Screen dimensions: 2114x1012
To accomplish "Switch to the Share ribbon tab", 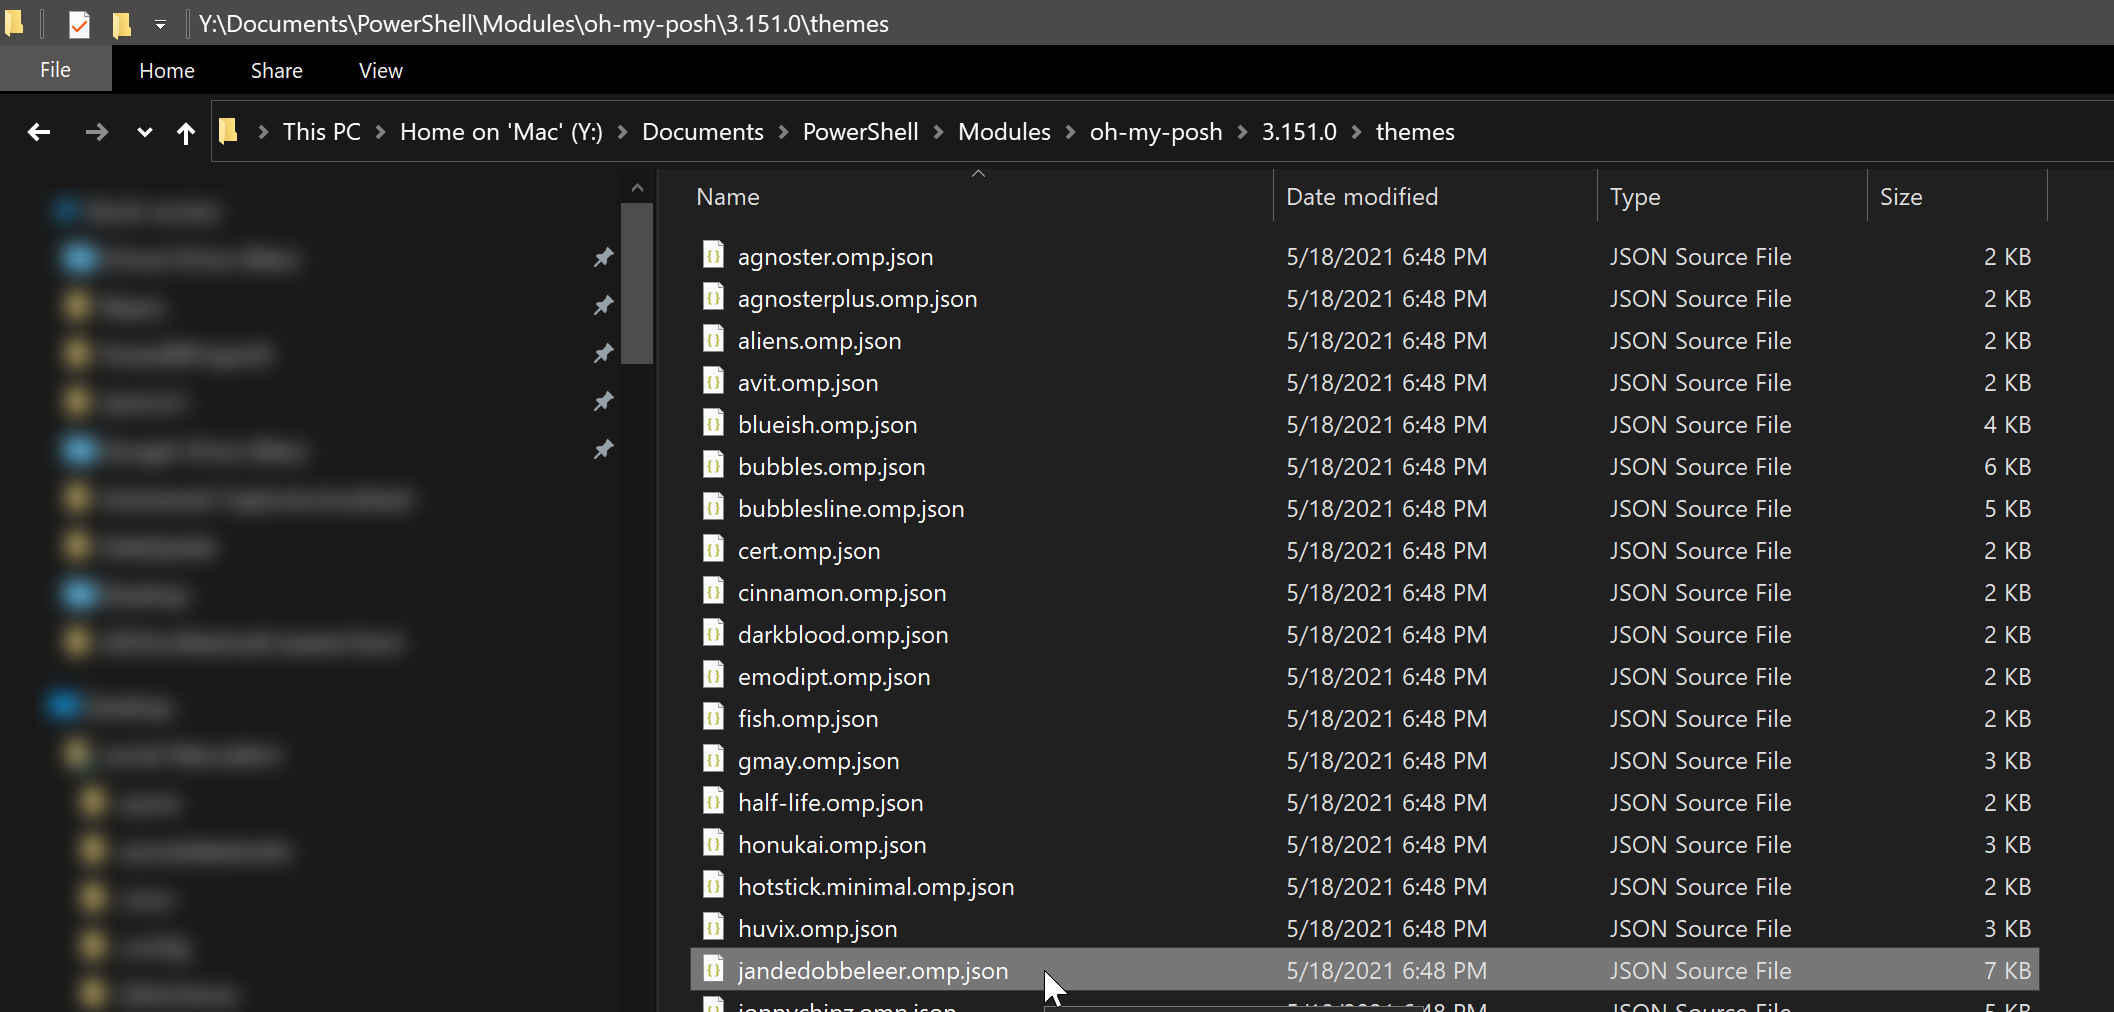I will coord(277,71).
